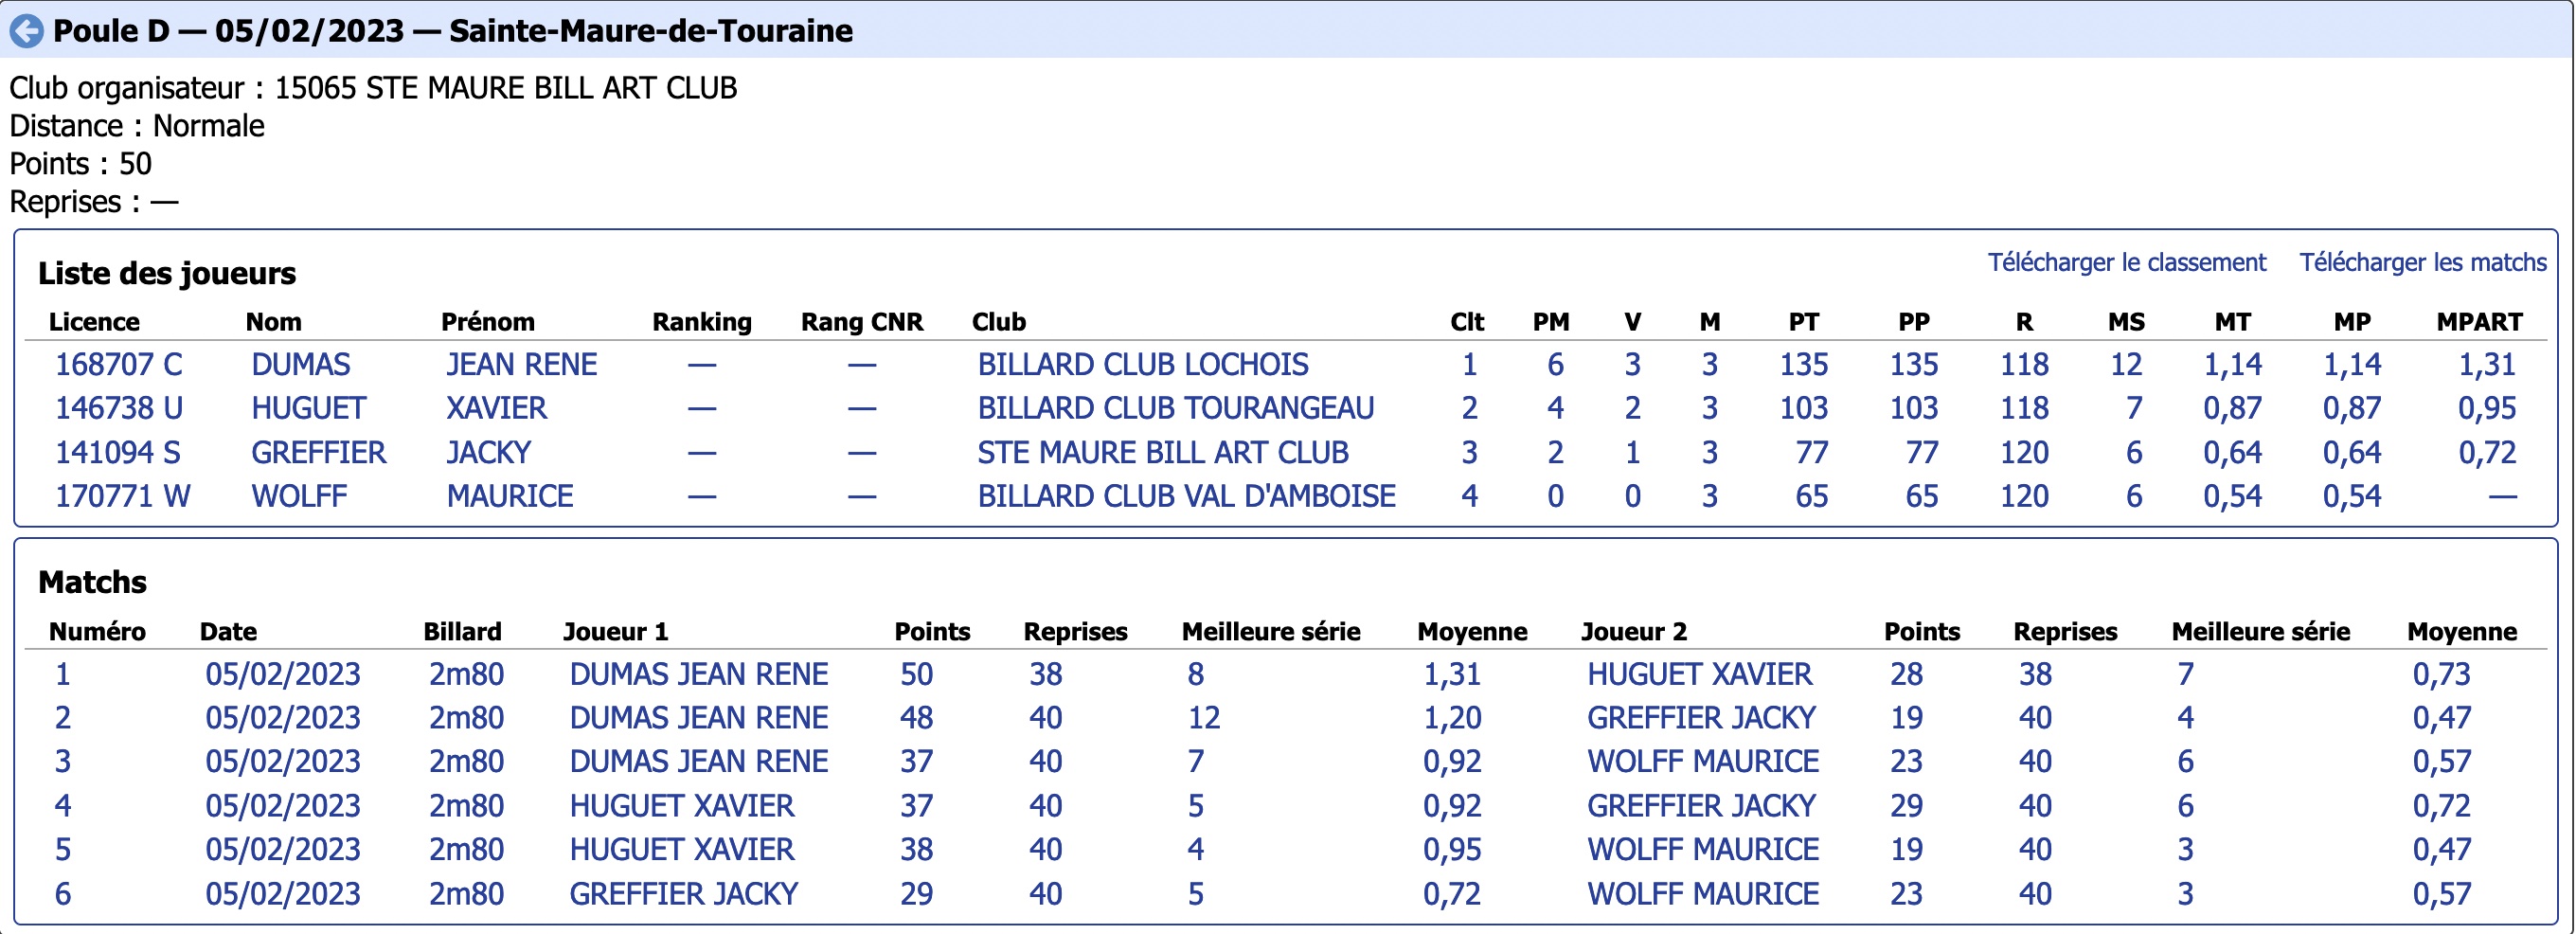The height and width of the screenshot is (934, 2576).
Task: Click the Liste des joueurs heading
Action: pos(167,273)
